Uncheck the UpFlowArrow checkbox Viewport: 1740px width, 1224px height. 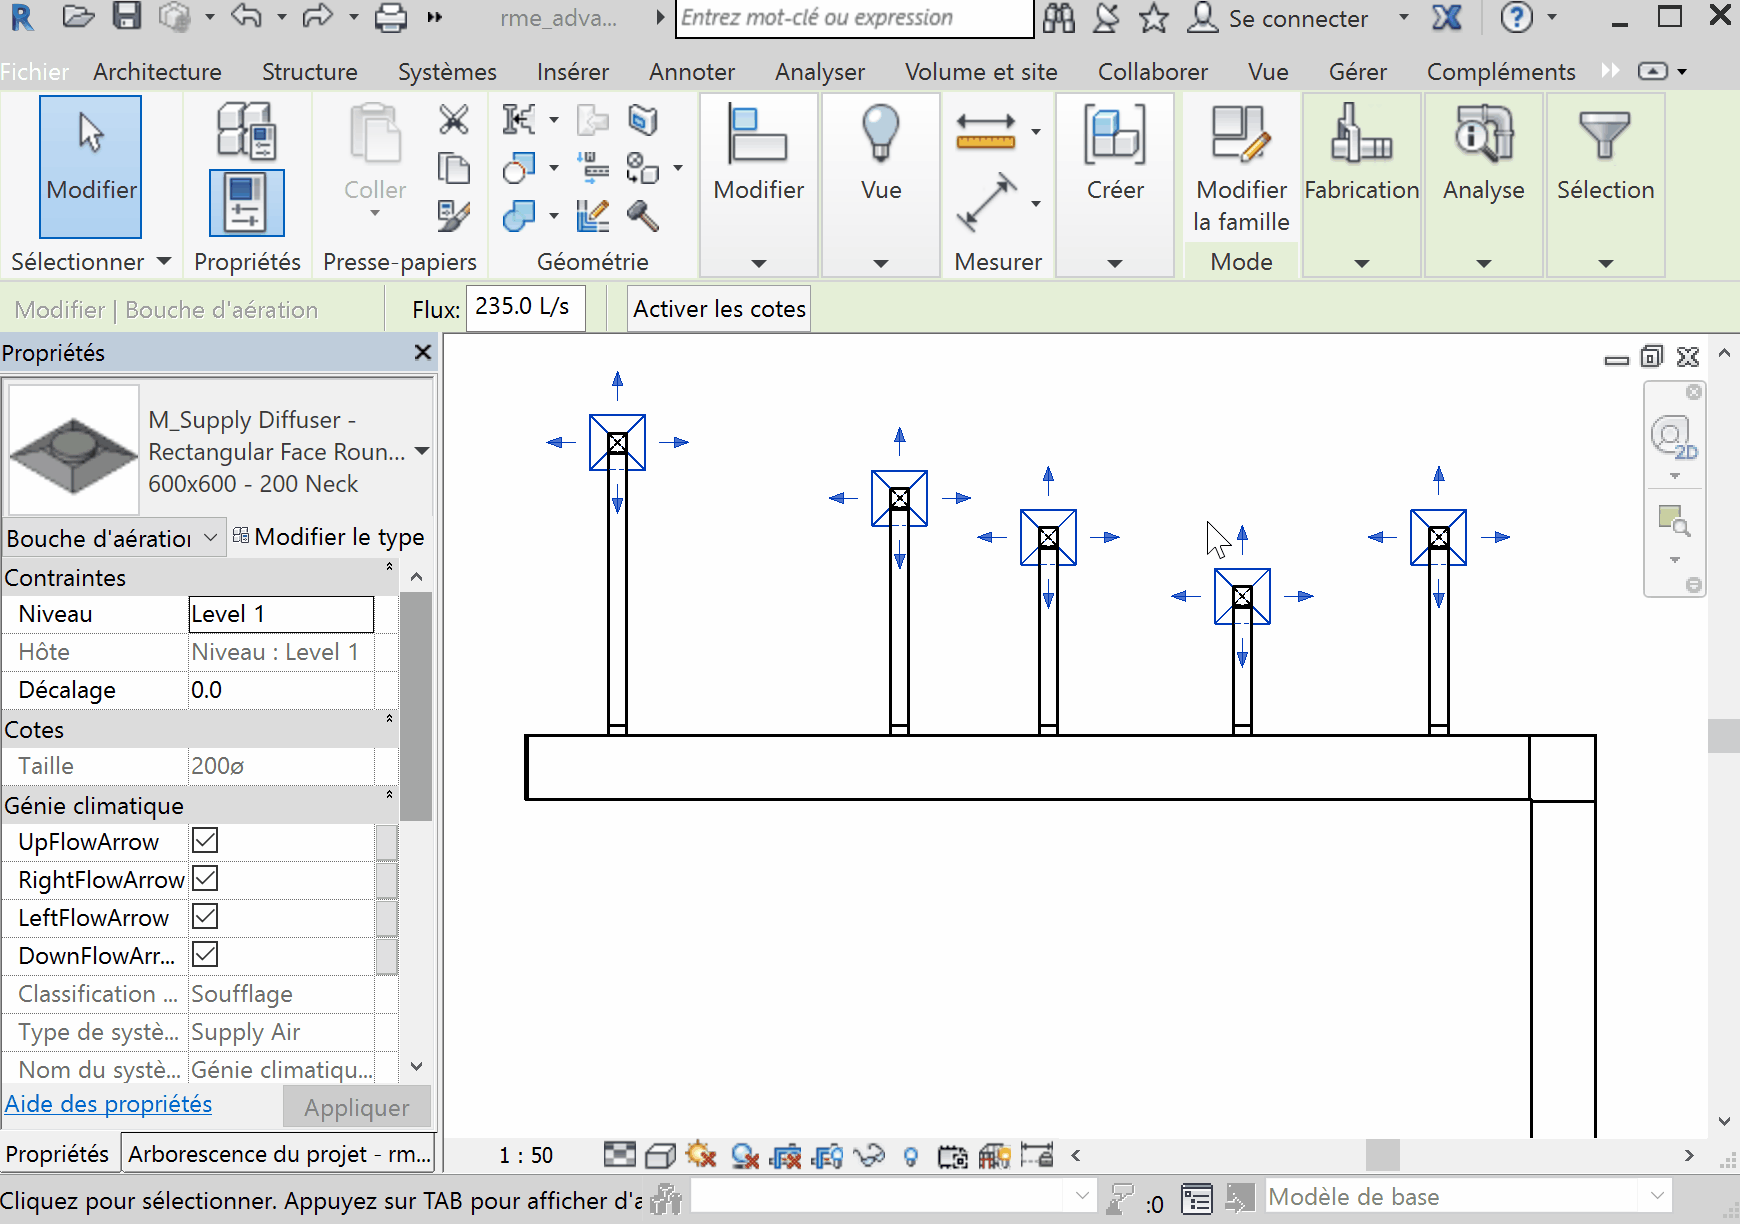[205, 841]
